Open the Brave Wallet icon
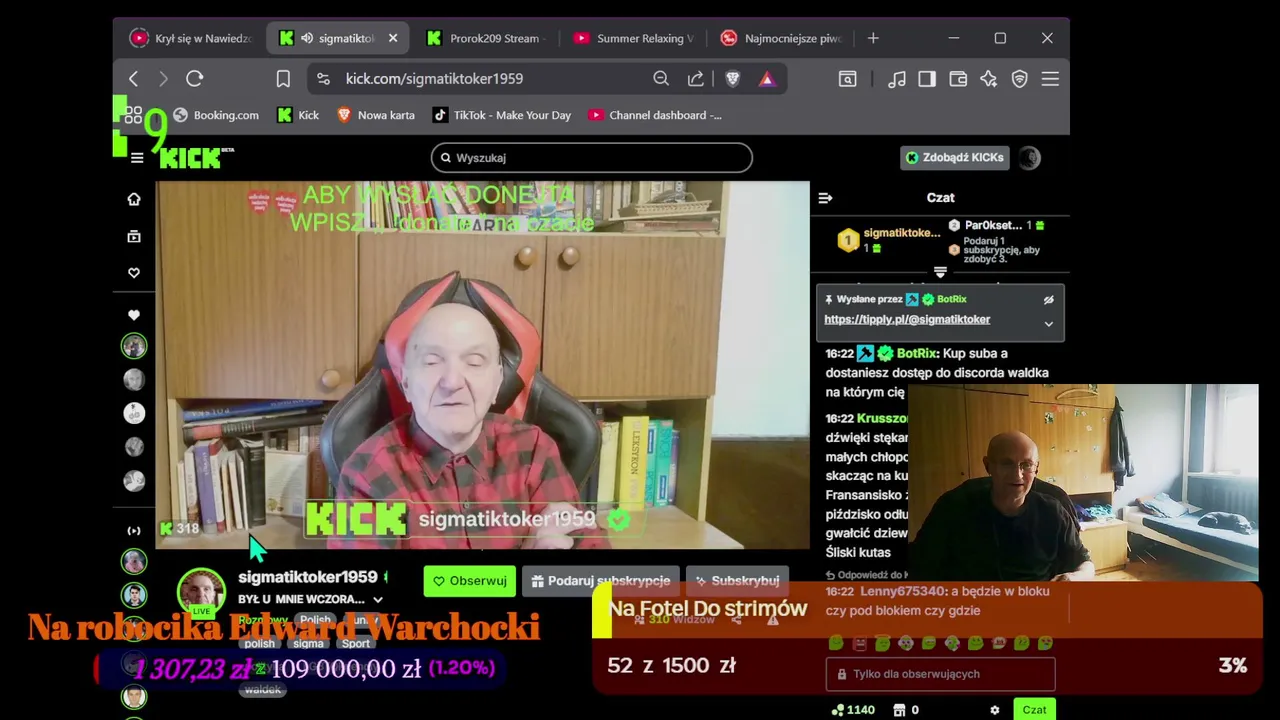Screen dimensions: 1280x720 pyautogui.click(x=958, y=78)
